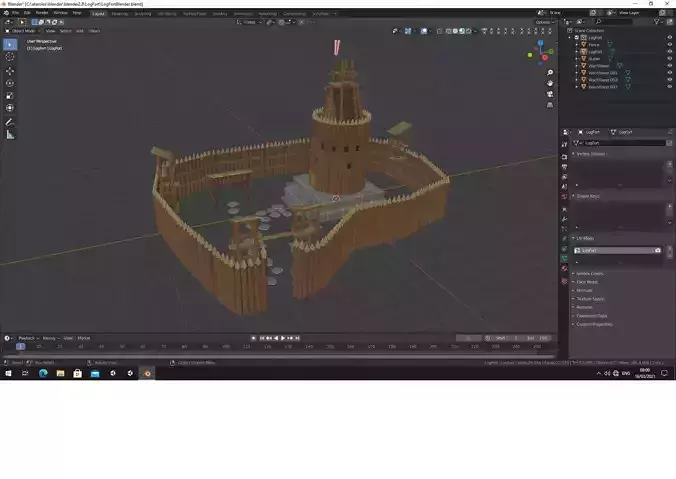Collapse the Vertex Groups panel
This screenshot has width=676, height=479.
click(589, 154)
